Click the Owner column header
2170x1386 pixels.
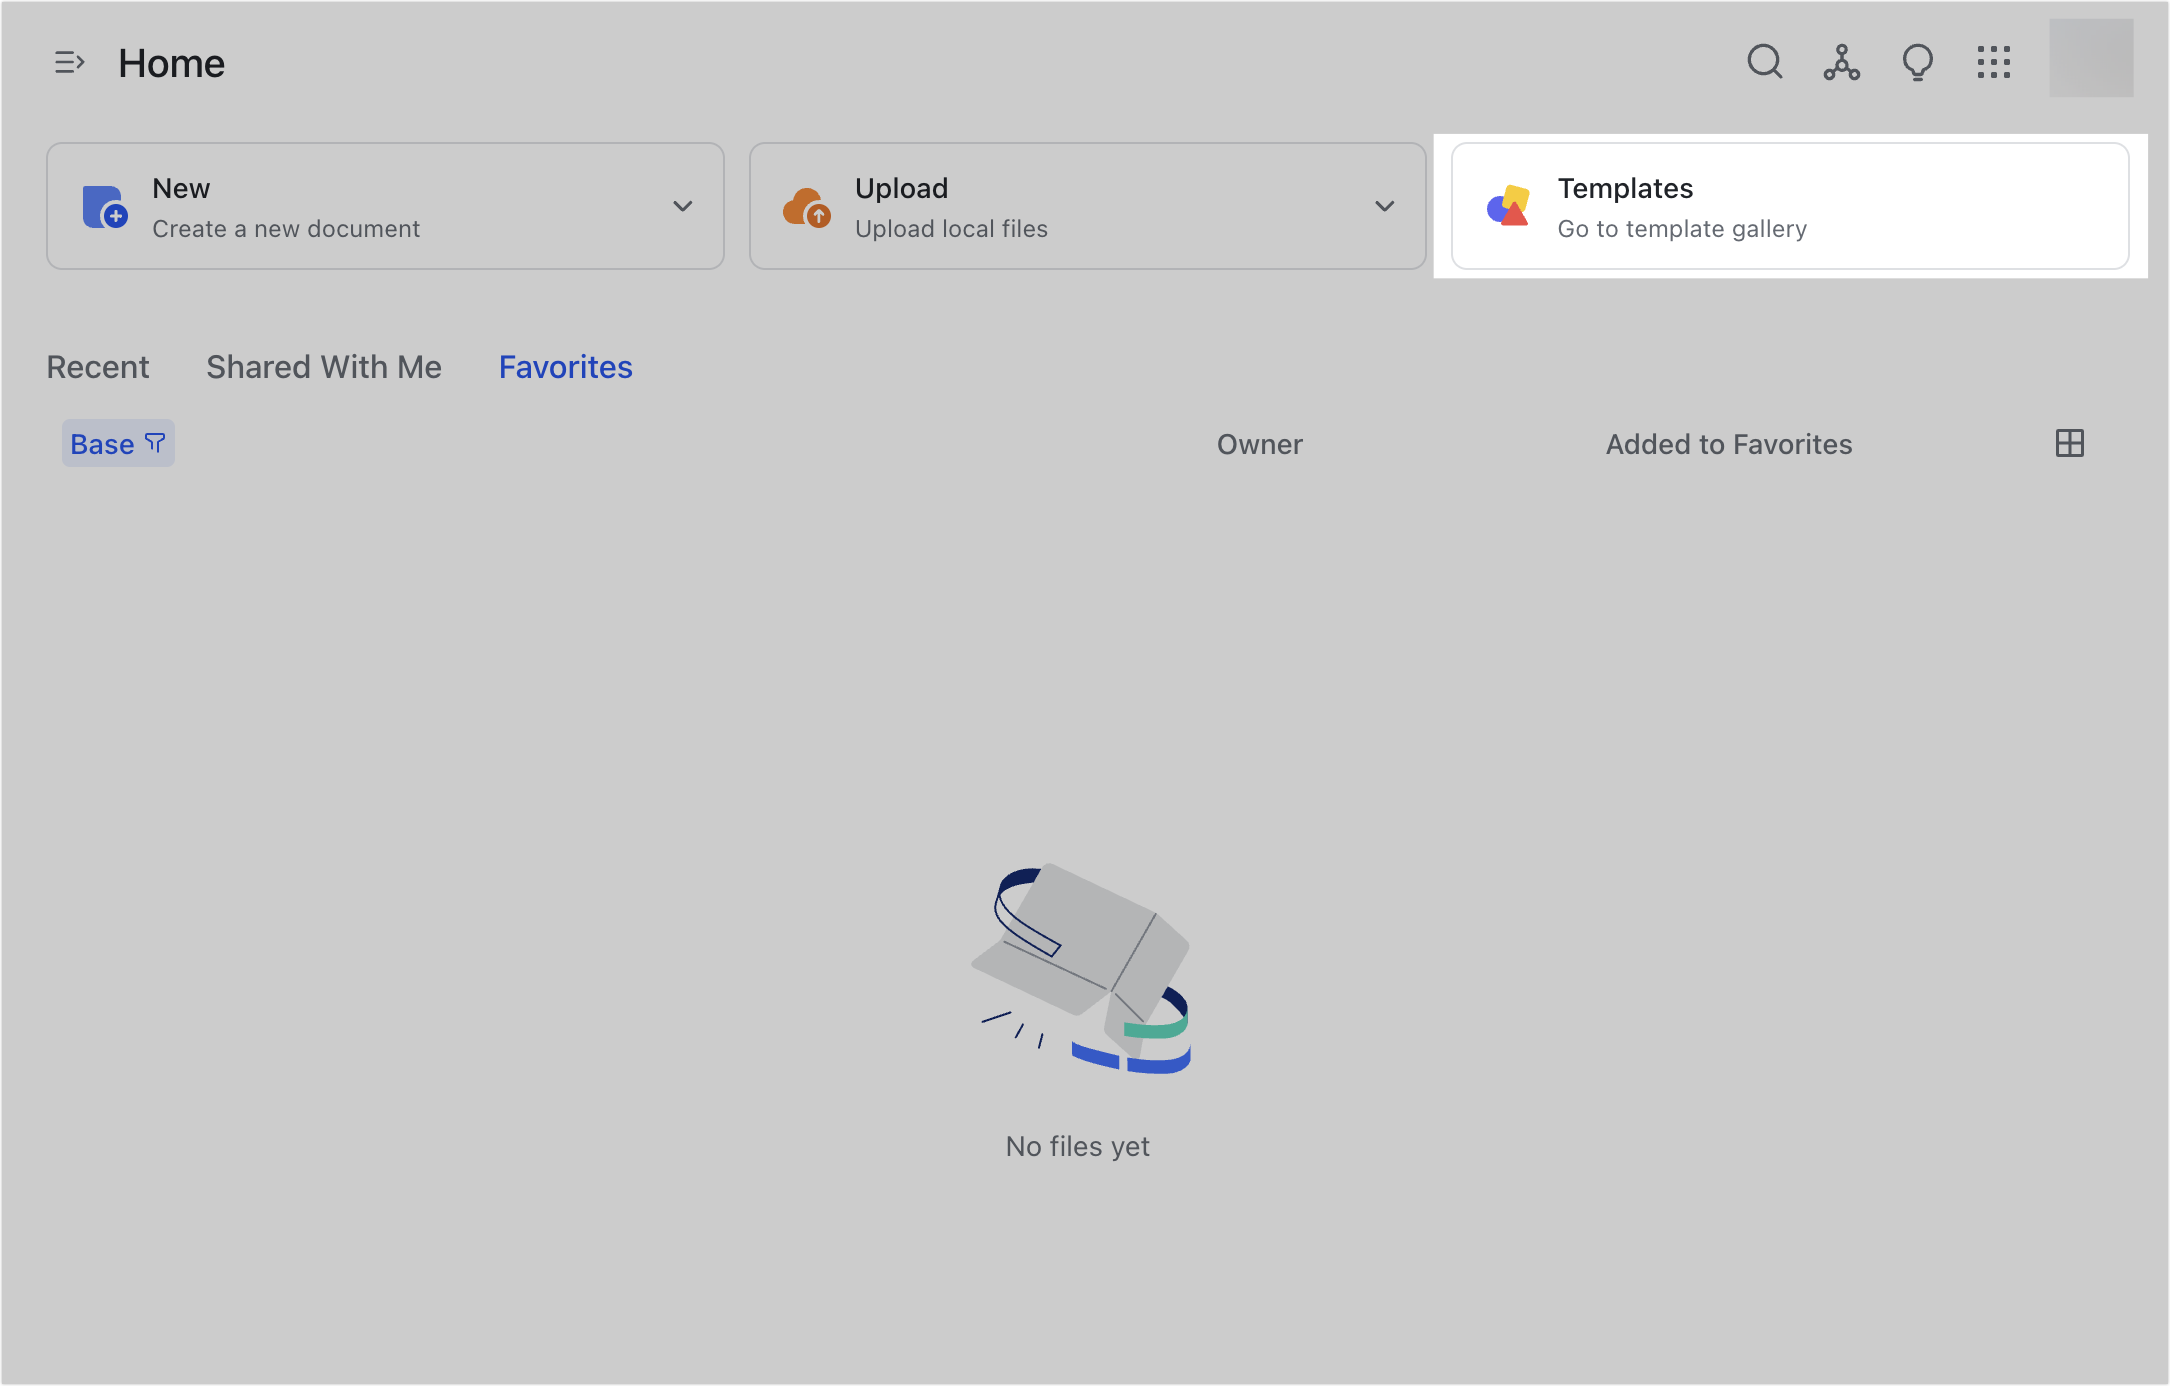tap(1259, 444)
